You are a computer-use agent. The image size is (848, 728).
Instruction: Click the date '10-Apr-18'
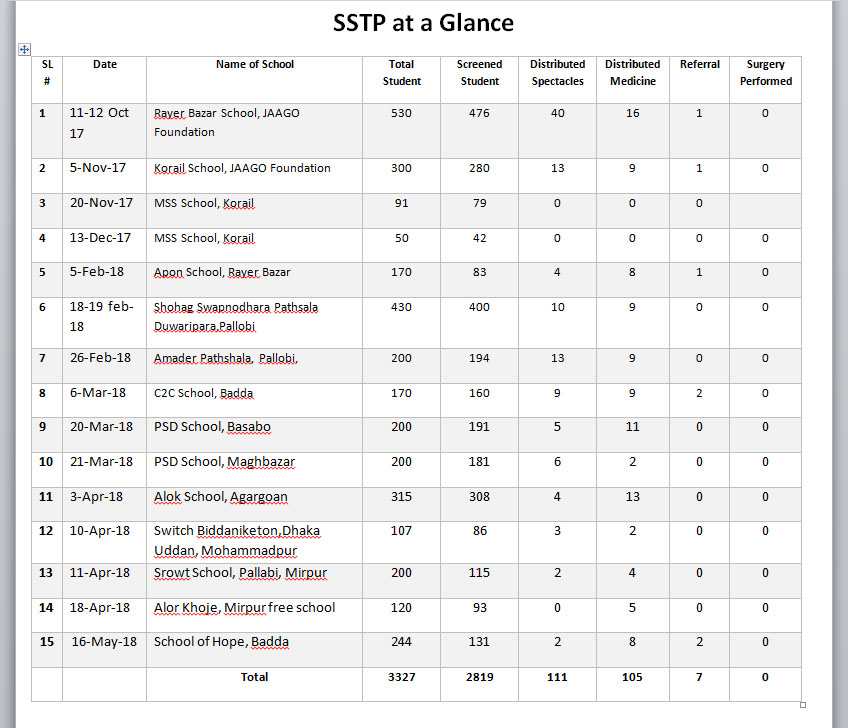coord(100,531)
